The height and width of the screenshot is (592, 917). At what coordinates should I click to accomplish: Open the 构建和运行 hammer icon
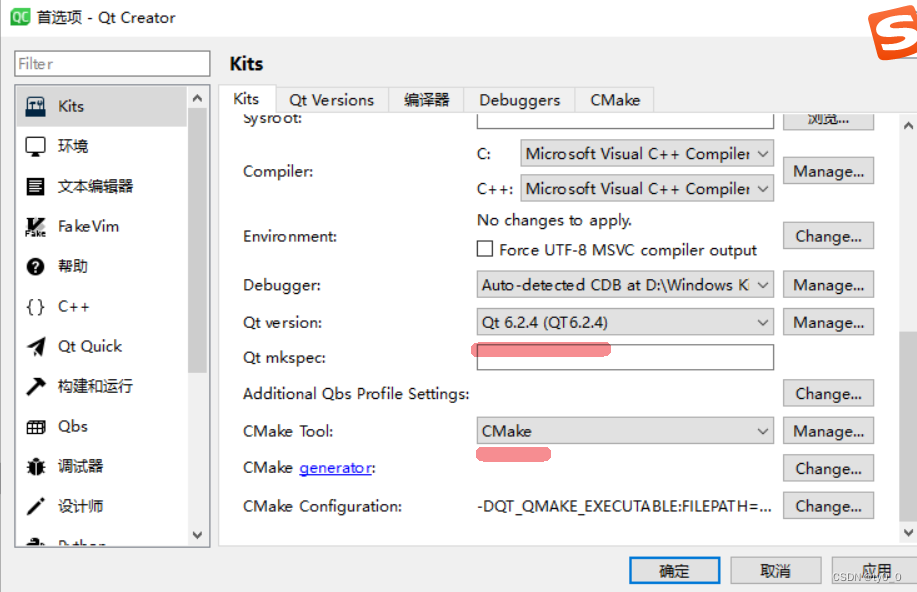pos(36,386)
